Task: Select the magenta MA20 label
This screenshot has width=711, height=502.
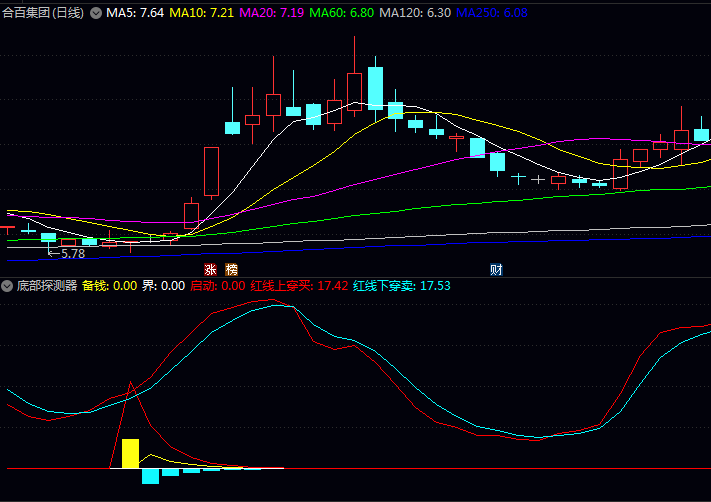Action: [x=272, y=13]
